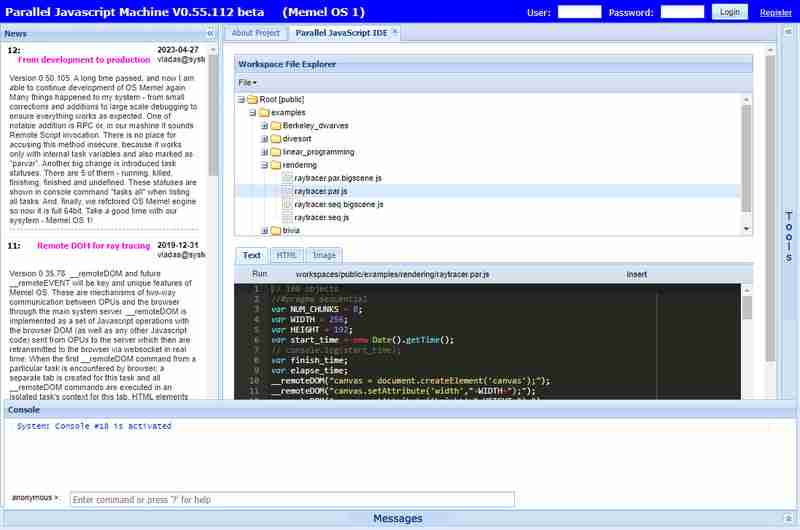Select the Parallel JavaScript IDE tab
The width and height of the screenshot is (800, 530).
pos(341,33)
